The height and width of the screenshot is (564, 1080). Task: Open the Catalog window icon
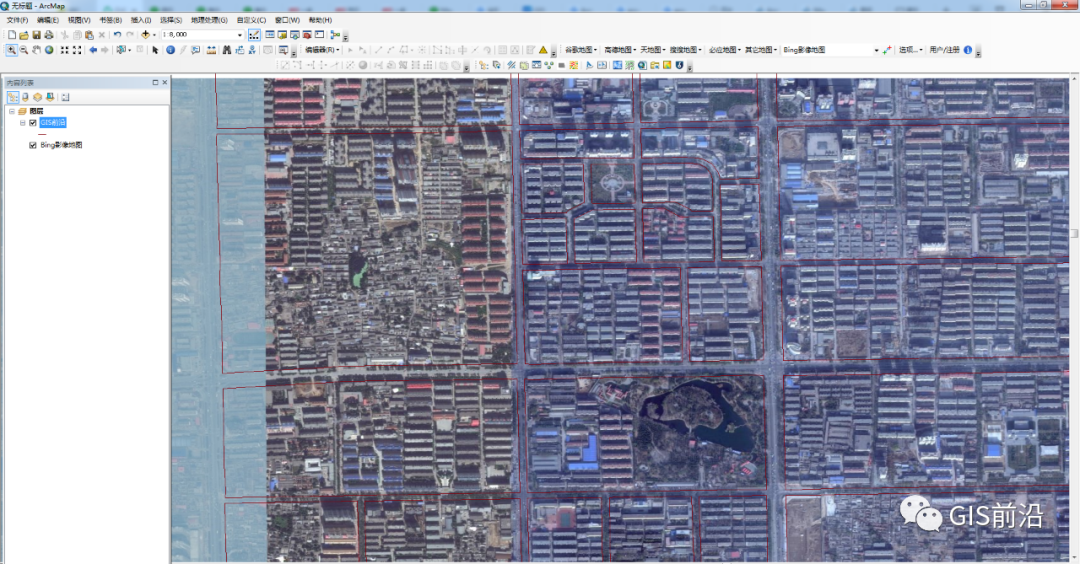coord(282,34)
